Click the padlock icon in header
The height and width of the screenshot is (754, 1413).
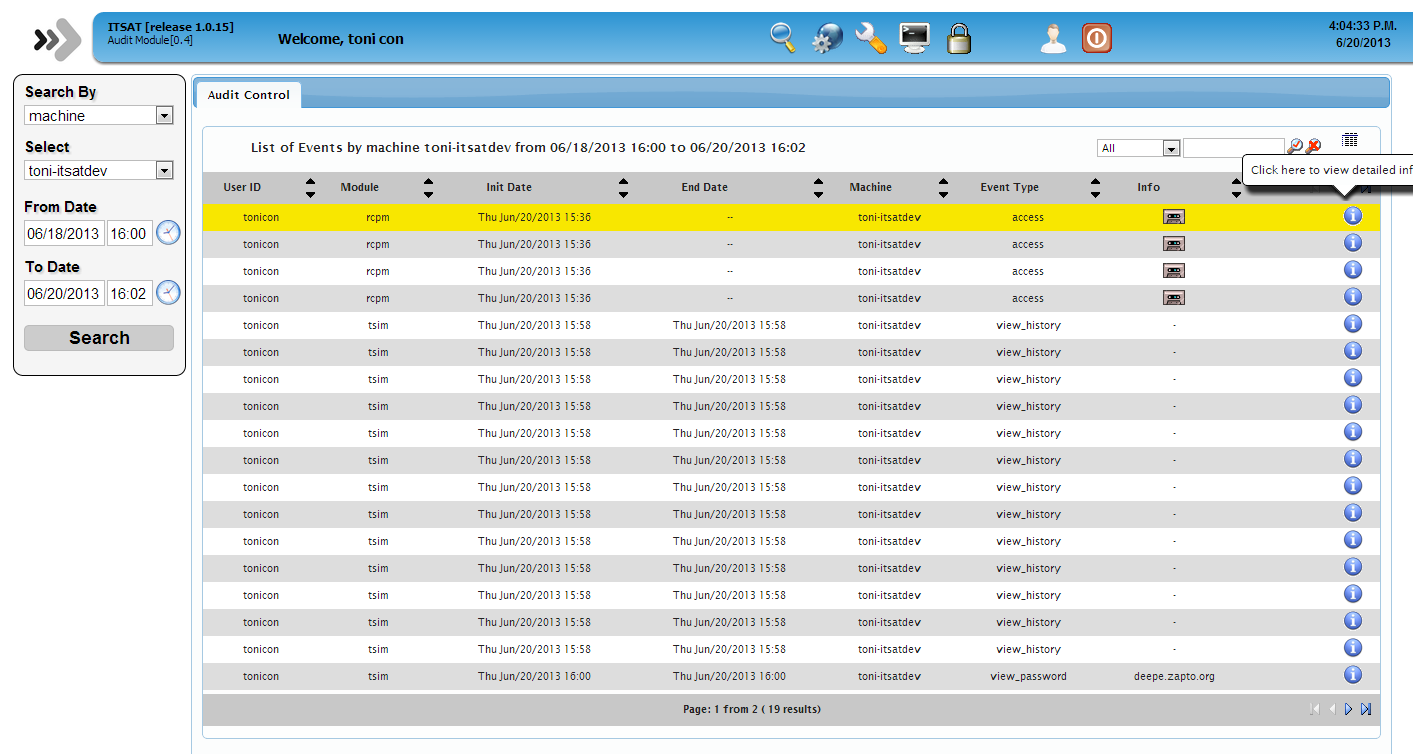(959, 39)
